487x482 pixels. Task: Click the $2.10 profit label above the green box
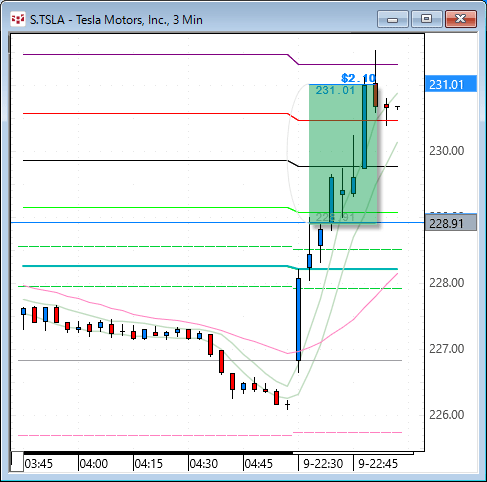(358, 78)
